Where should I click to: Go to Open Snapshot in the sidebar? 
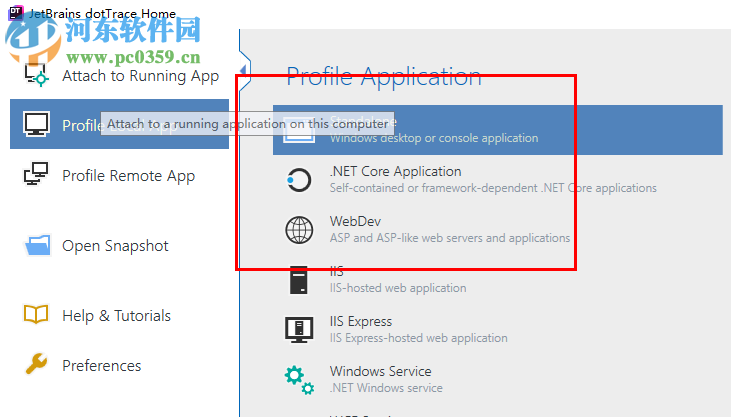(x=115, y=246)
